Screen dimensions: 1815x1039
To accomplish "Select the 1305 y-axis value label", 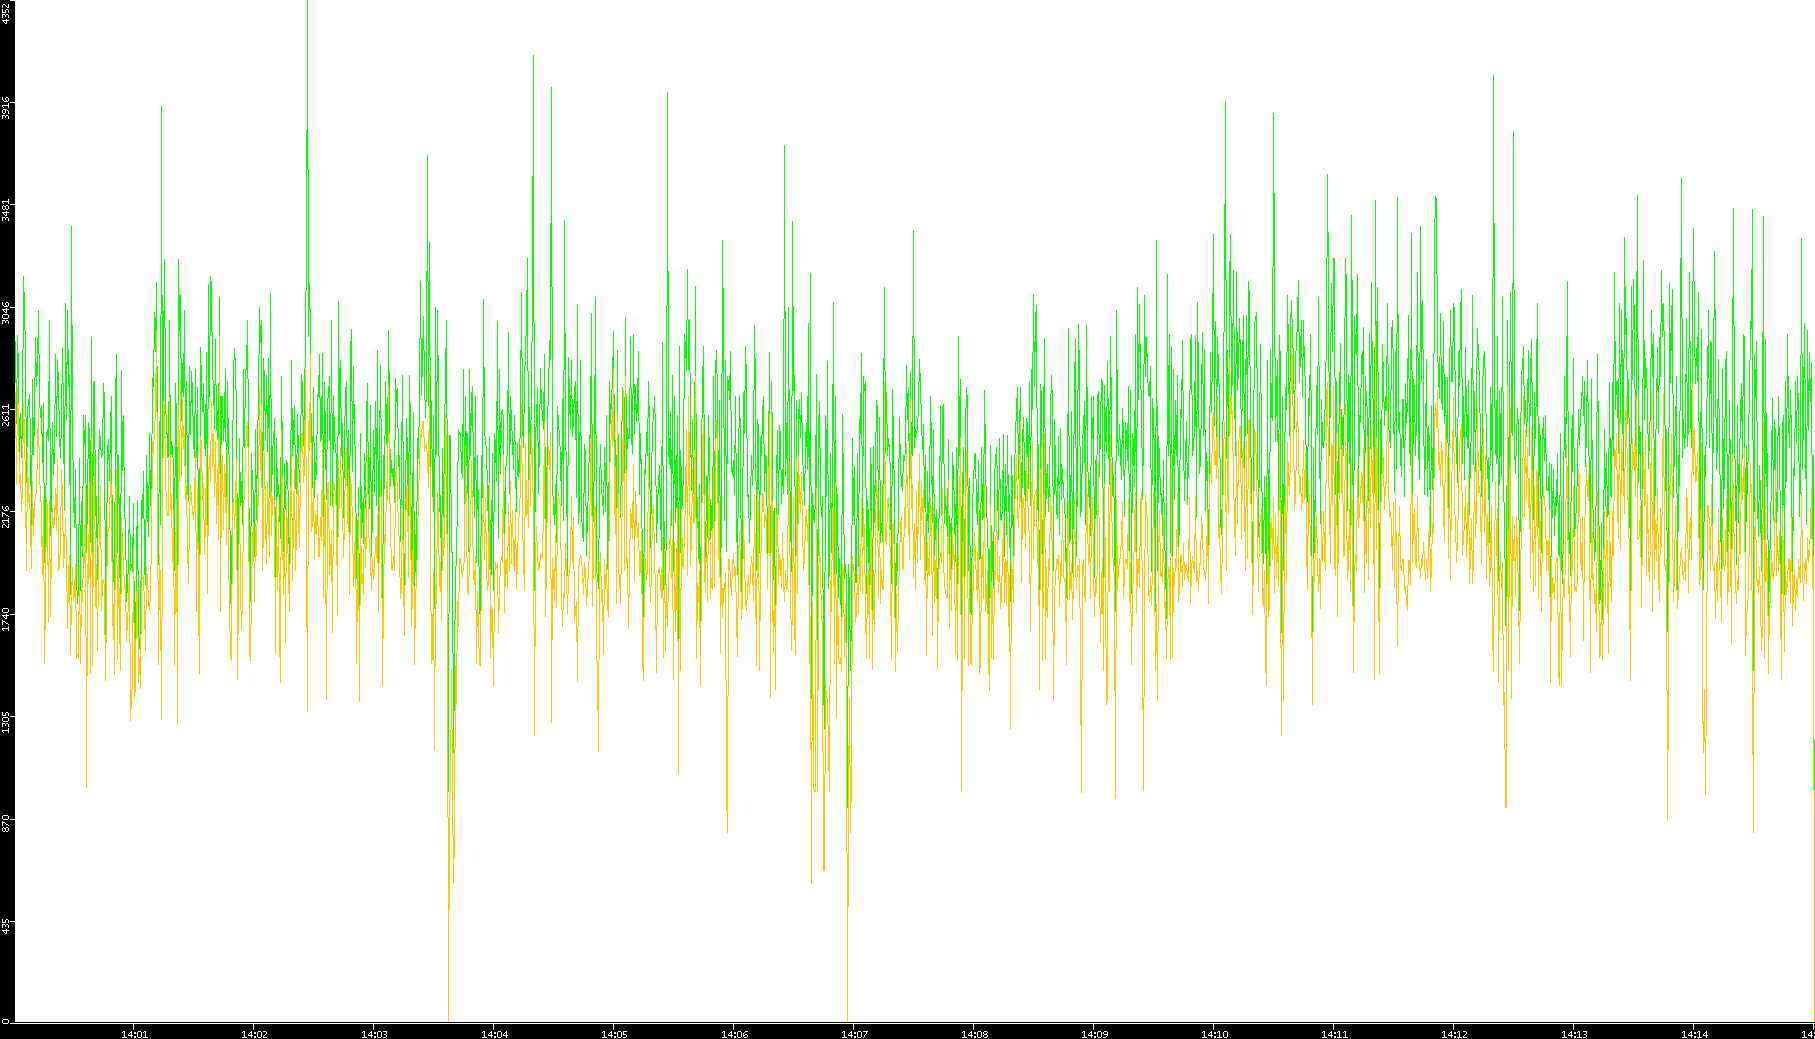I will 6,720.
